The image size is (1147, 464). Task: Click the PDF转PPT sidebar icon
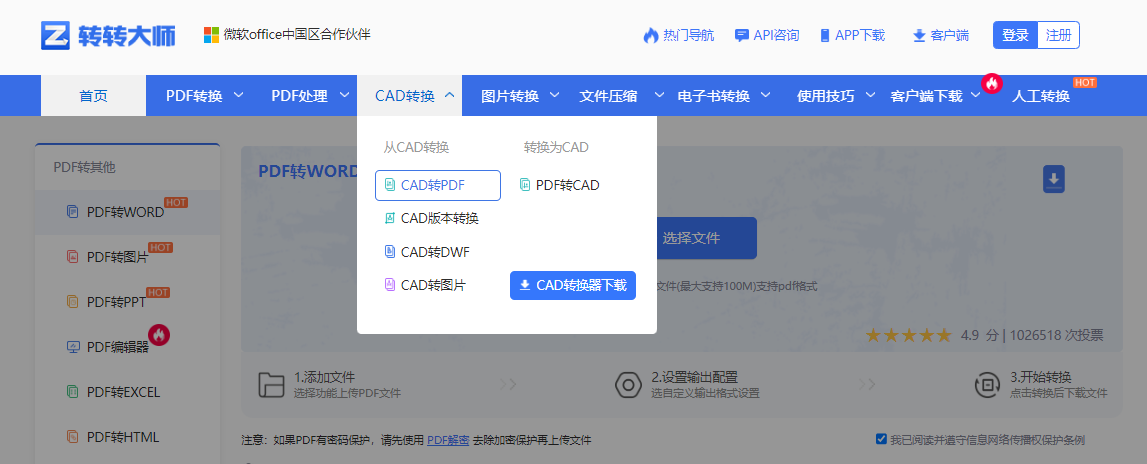72,301
